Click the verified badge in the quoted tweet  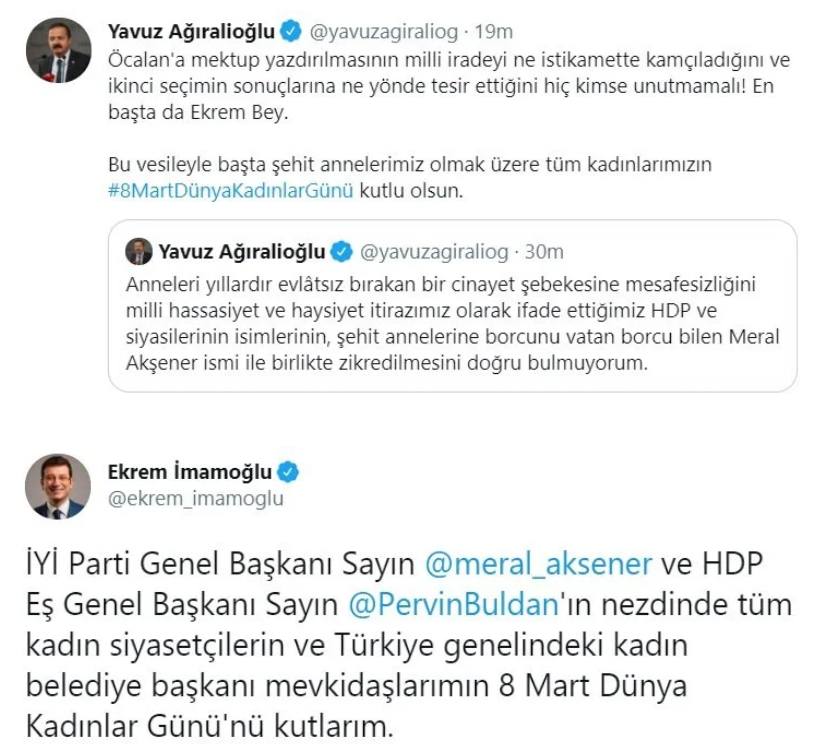coord(342,252)
